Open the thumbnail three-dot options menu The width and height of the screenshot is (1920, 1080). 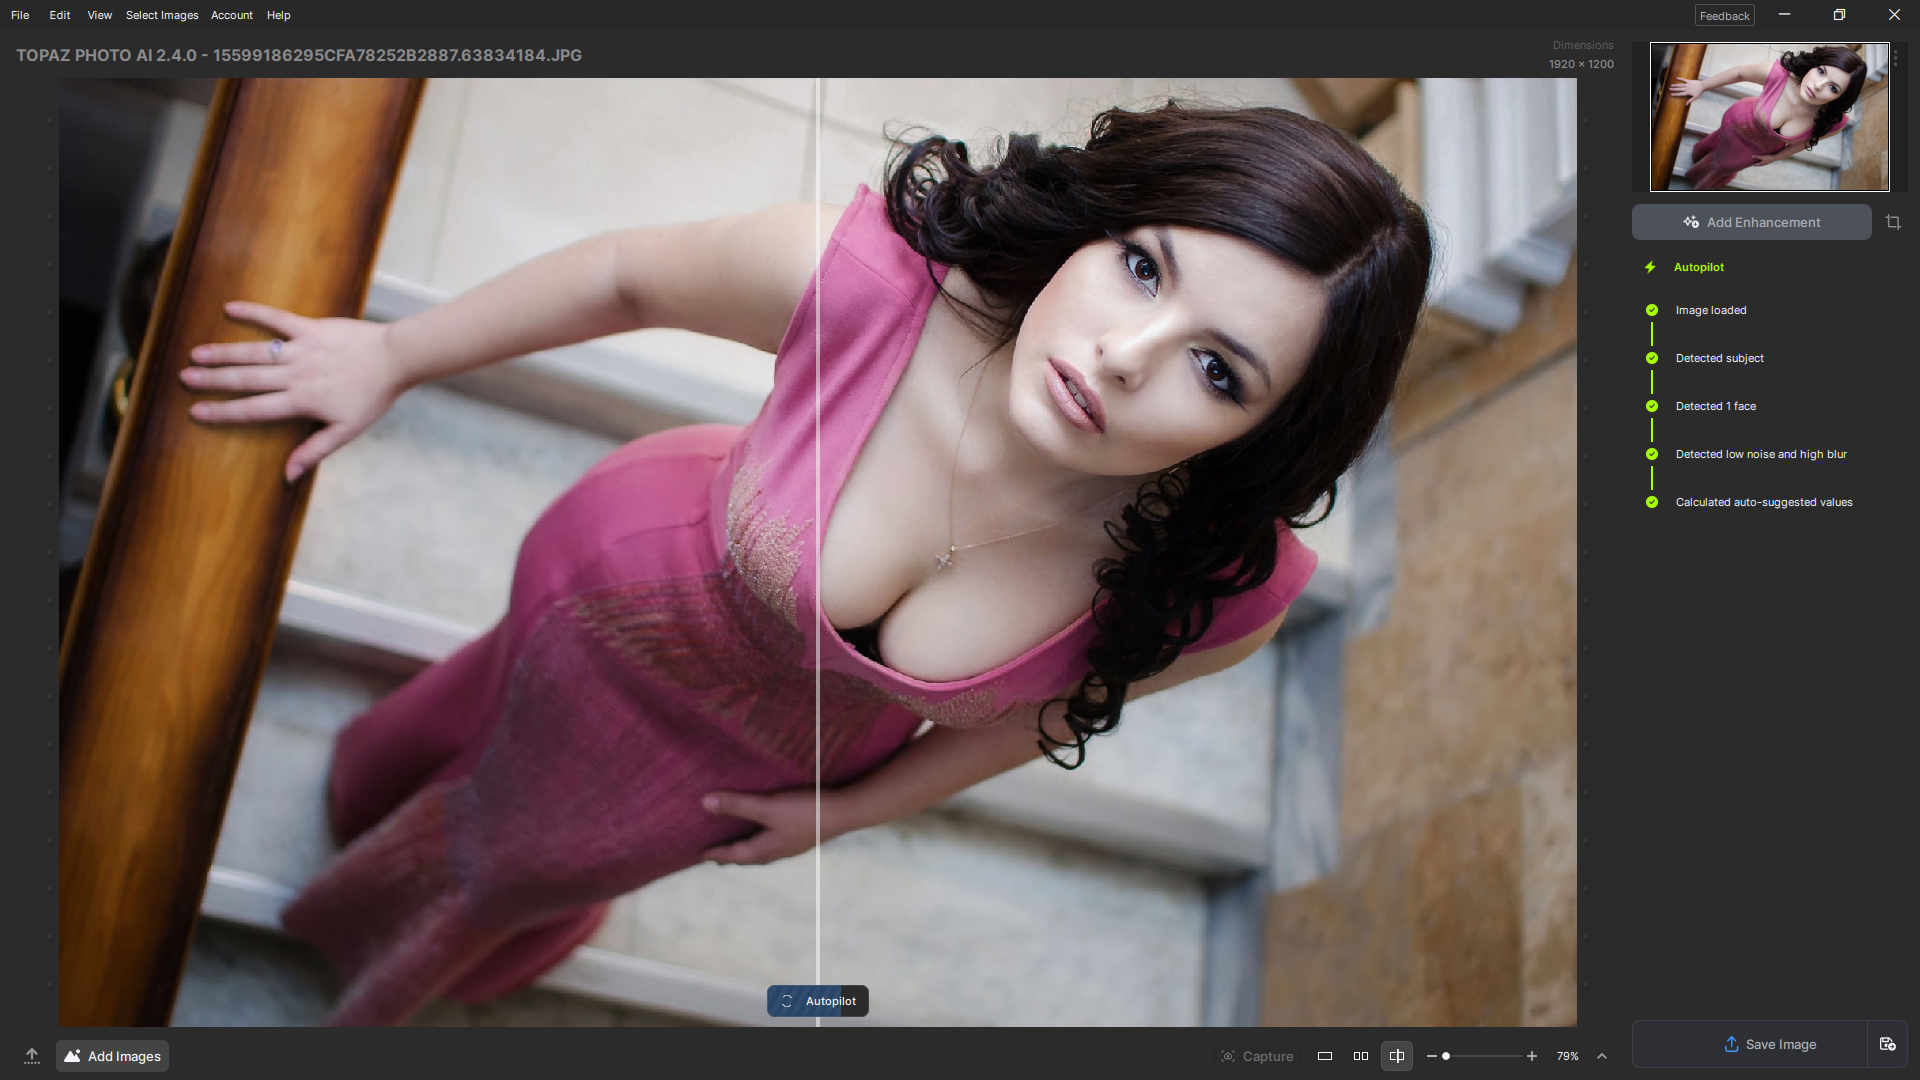coord(1896,59)
